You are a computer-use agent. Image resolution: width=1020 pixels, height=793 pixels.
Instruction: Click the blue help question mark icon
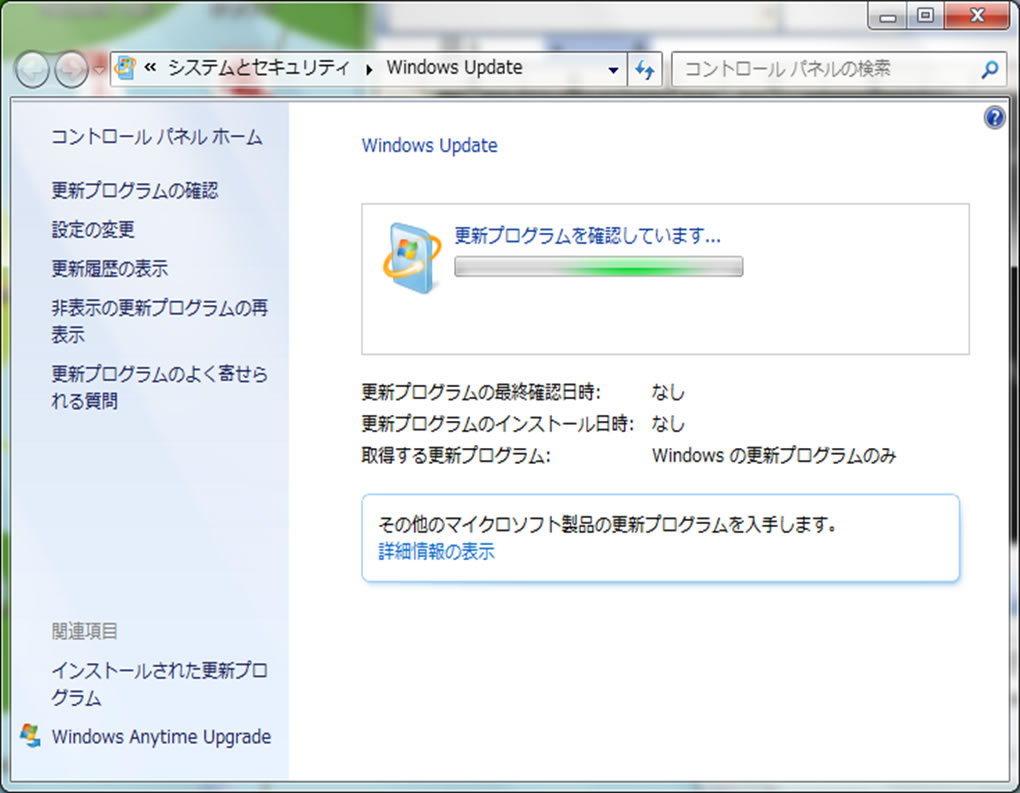[994, 118]
